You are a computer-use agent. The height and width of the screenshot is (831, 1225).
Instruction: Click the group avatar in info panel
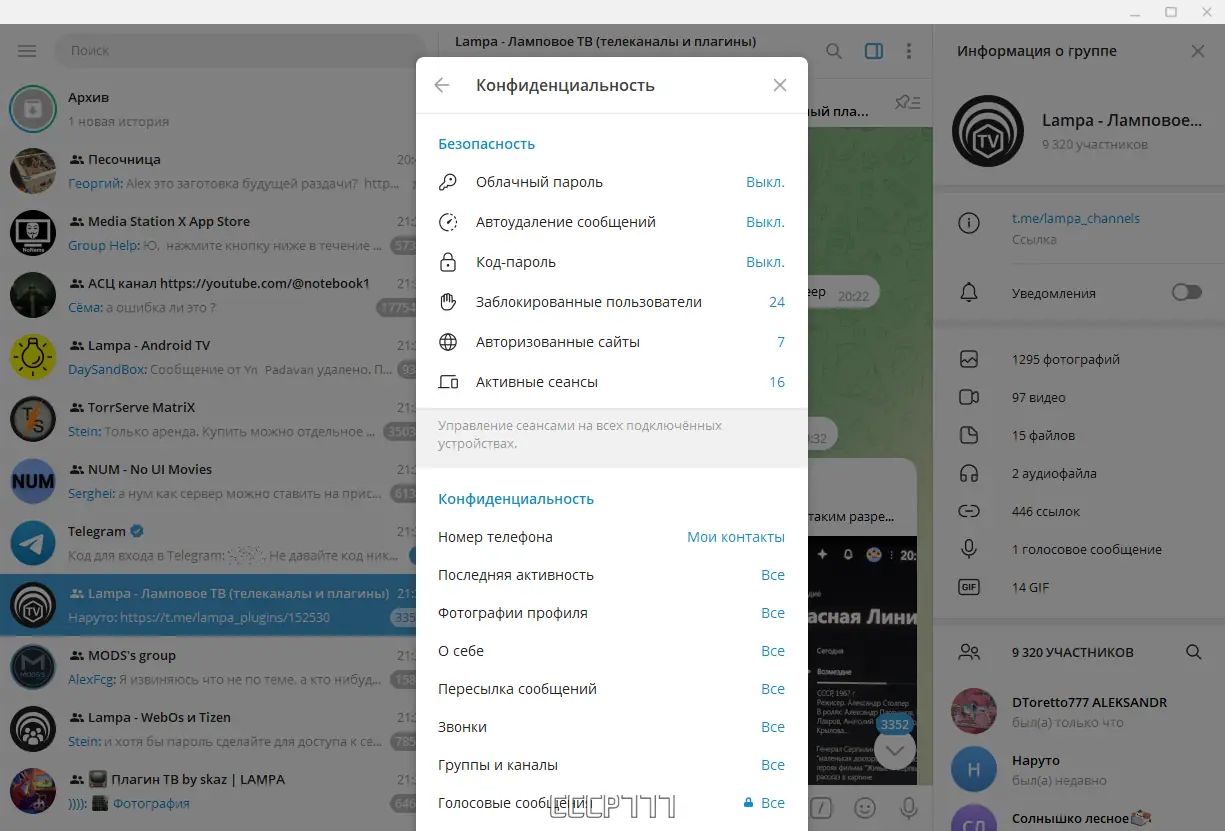click(989, 131)
